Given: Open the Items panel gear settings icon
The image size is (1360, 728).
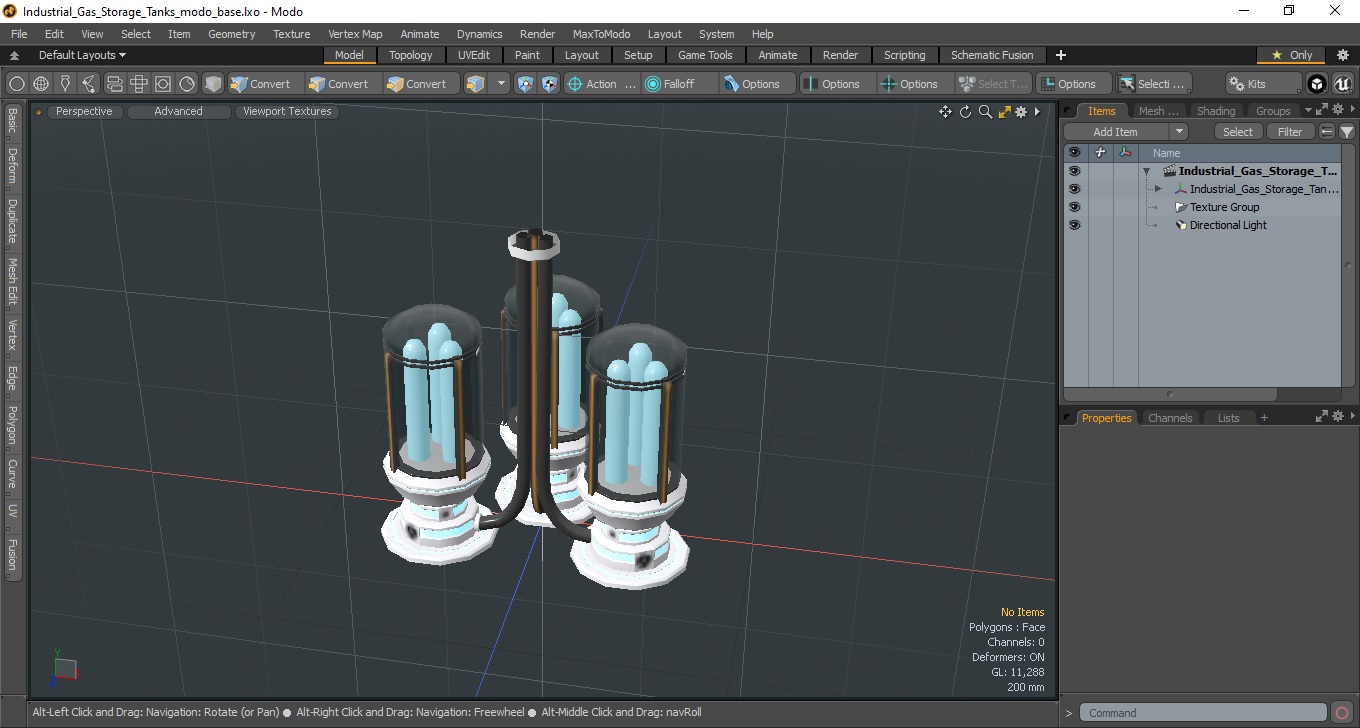Looking at the screenshot, I should [1337, 109].
